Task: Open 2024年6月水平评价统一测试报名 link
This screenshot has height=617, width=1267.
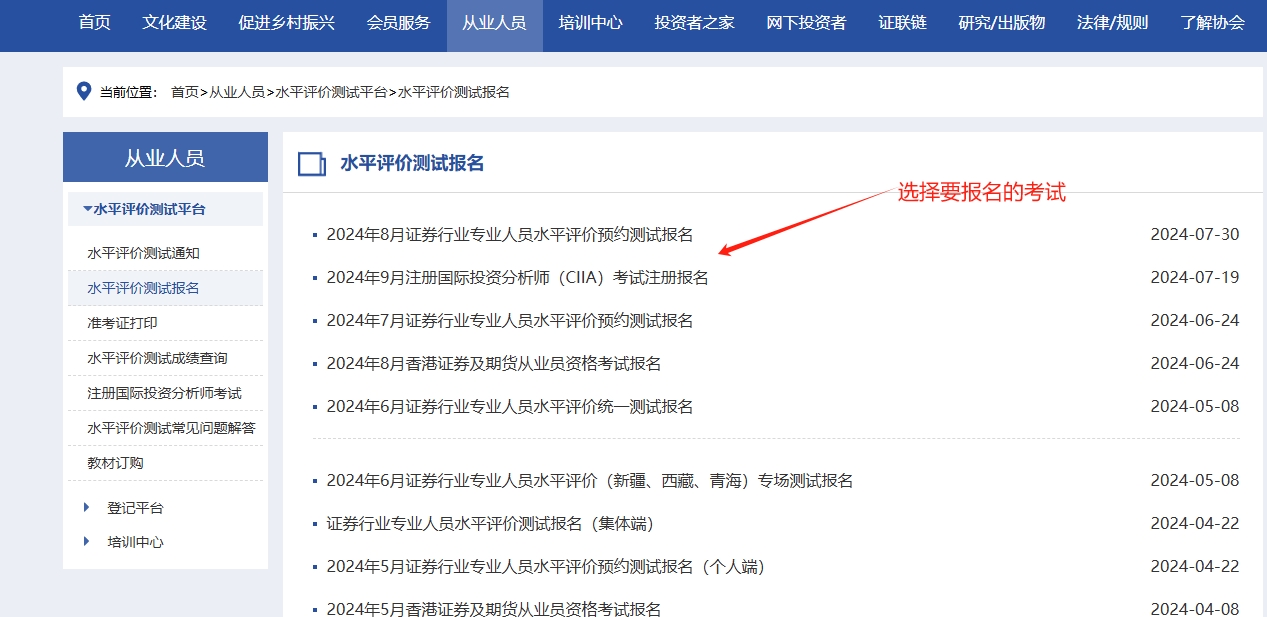Action: pyautogui.click(x=509, y=407)
